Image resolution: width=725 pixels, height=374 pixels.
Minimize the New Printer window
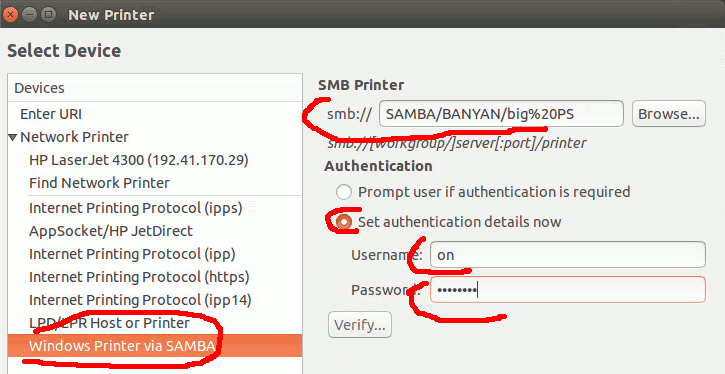pyautogui.click(x=29, y=15)
